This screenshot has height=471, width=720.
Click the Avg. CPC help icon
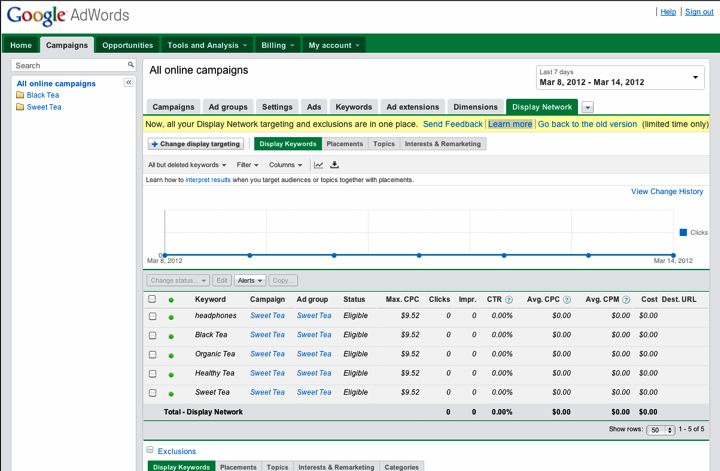click(567, 300)
